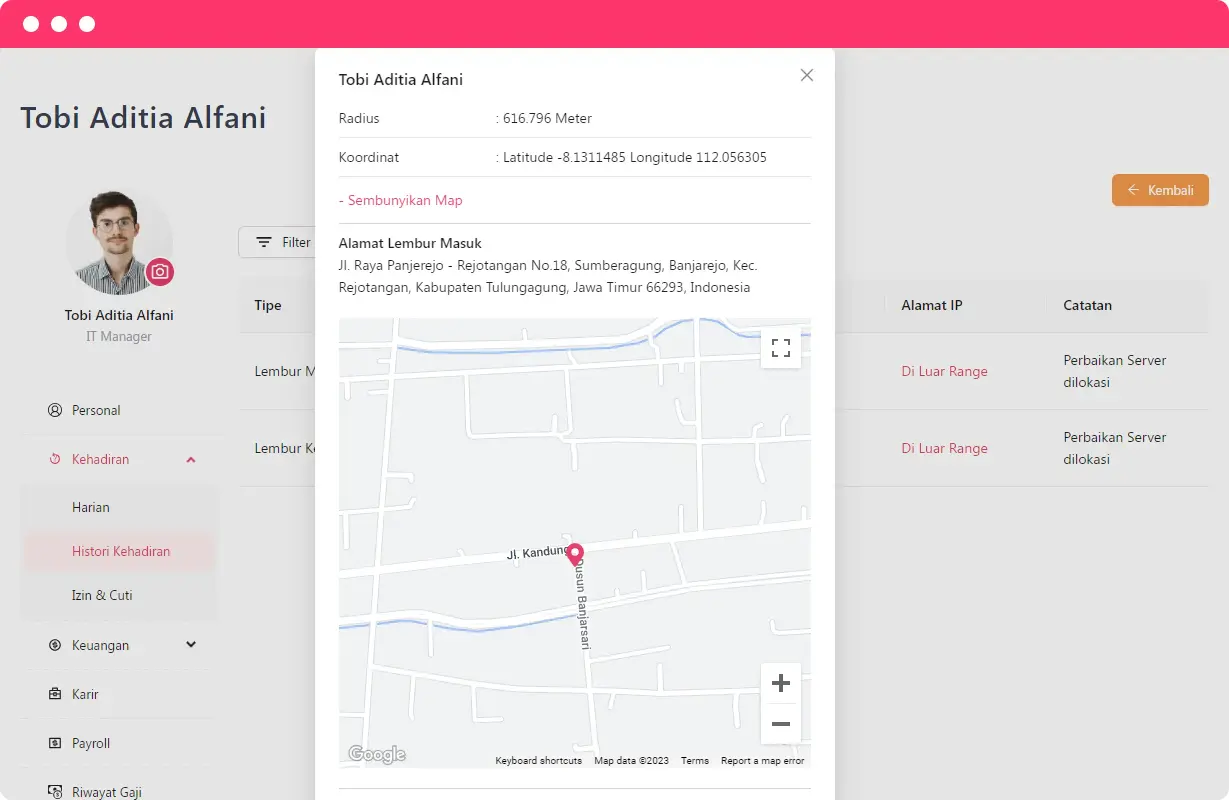Viewport: 1229px width, 800px height.
Task: Zoom in on the map
Action: coord(781,683)
